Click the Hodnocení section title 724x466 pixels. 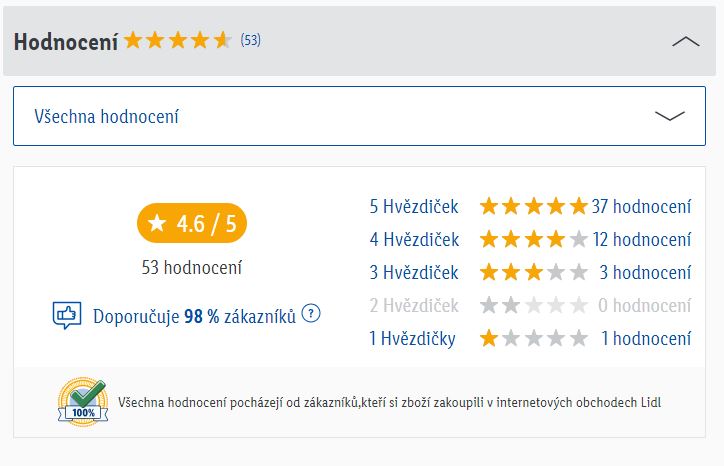point(65,41)
